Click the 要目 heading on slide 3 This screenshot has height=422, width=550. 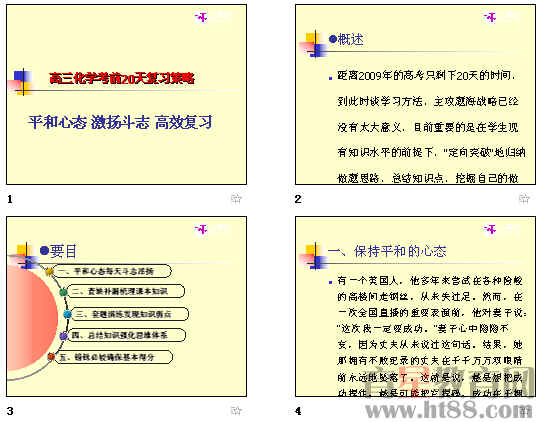[x=63, y=251]
